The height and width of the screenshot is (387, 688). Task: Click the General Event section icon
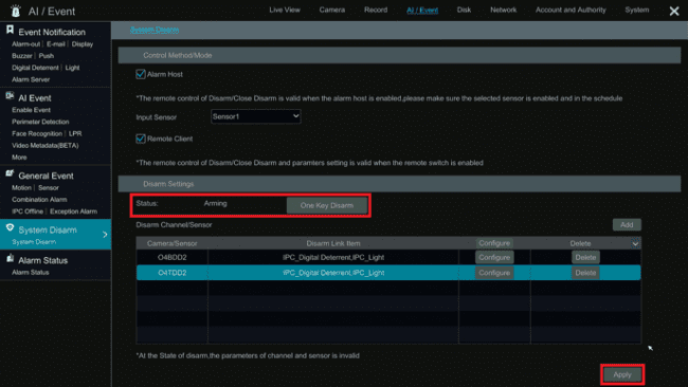(x=10, y=174)
